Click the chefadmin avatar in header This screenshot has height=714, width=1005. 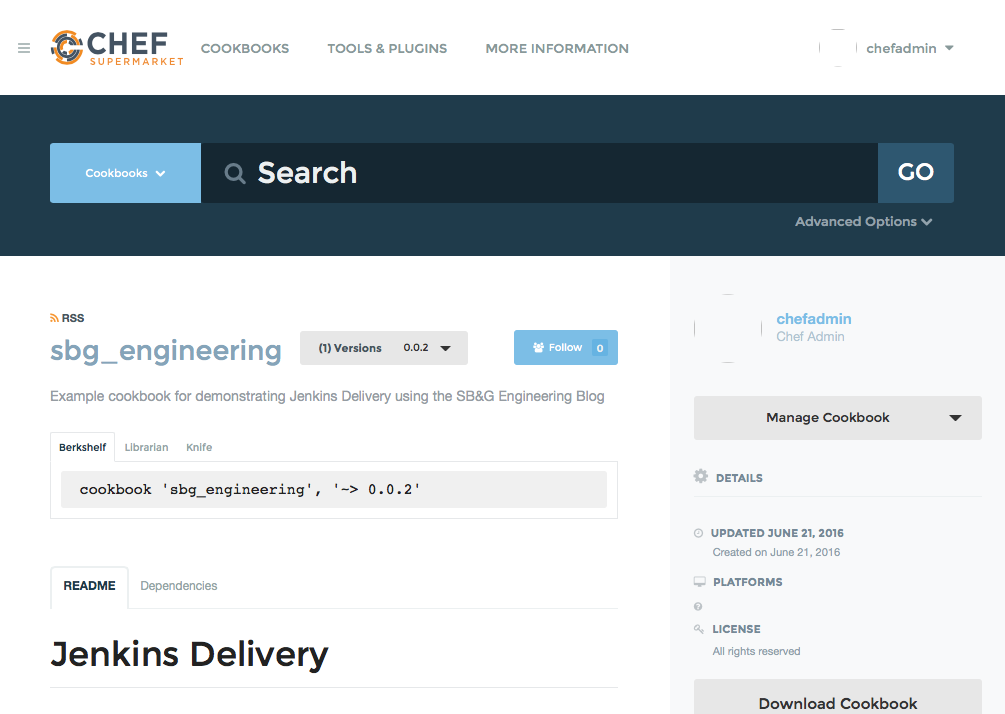[838, 48]
